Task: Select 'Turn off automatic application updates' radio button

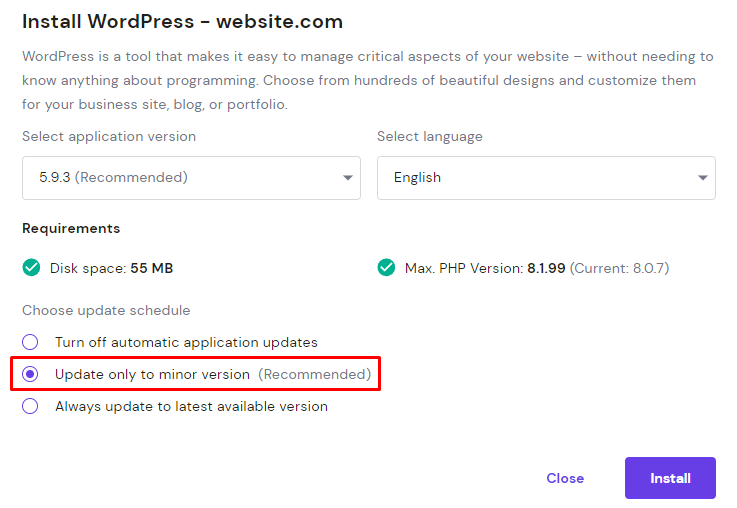Action: pos(31,342)
